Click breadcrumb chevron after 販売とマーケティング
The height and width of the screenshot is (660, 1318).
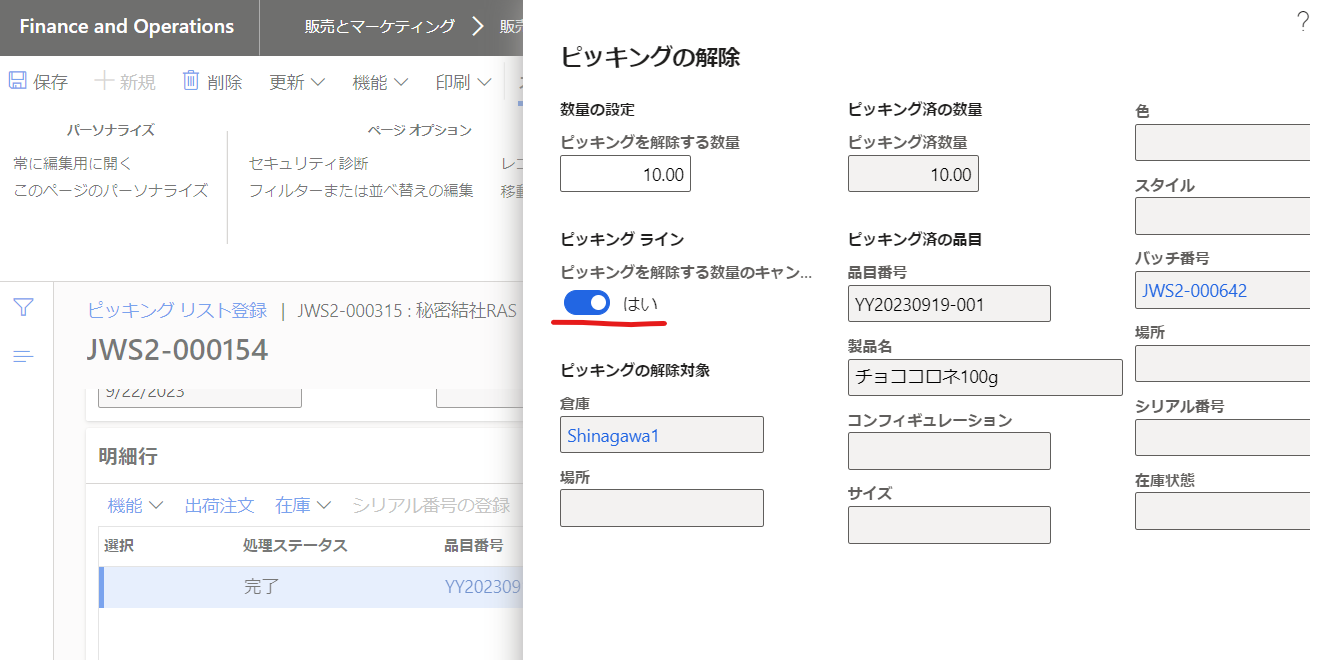[x=478, y=27]
